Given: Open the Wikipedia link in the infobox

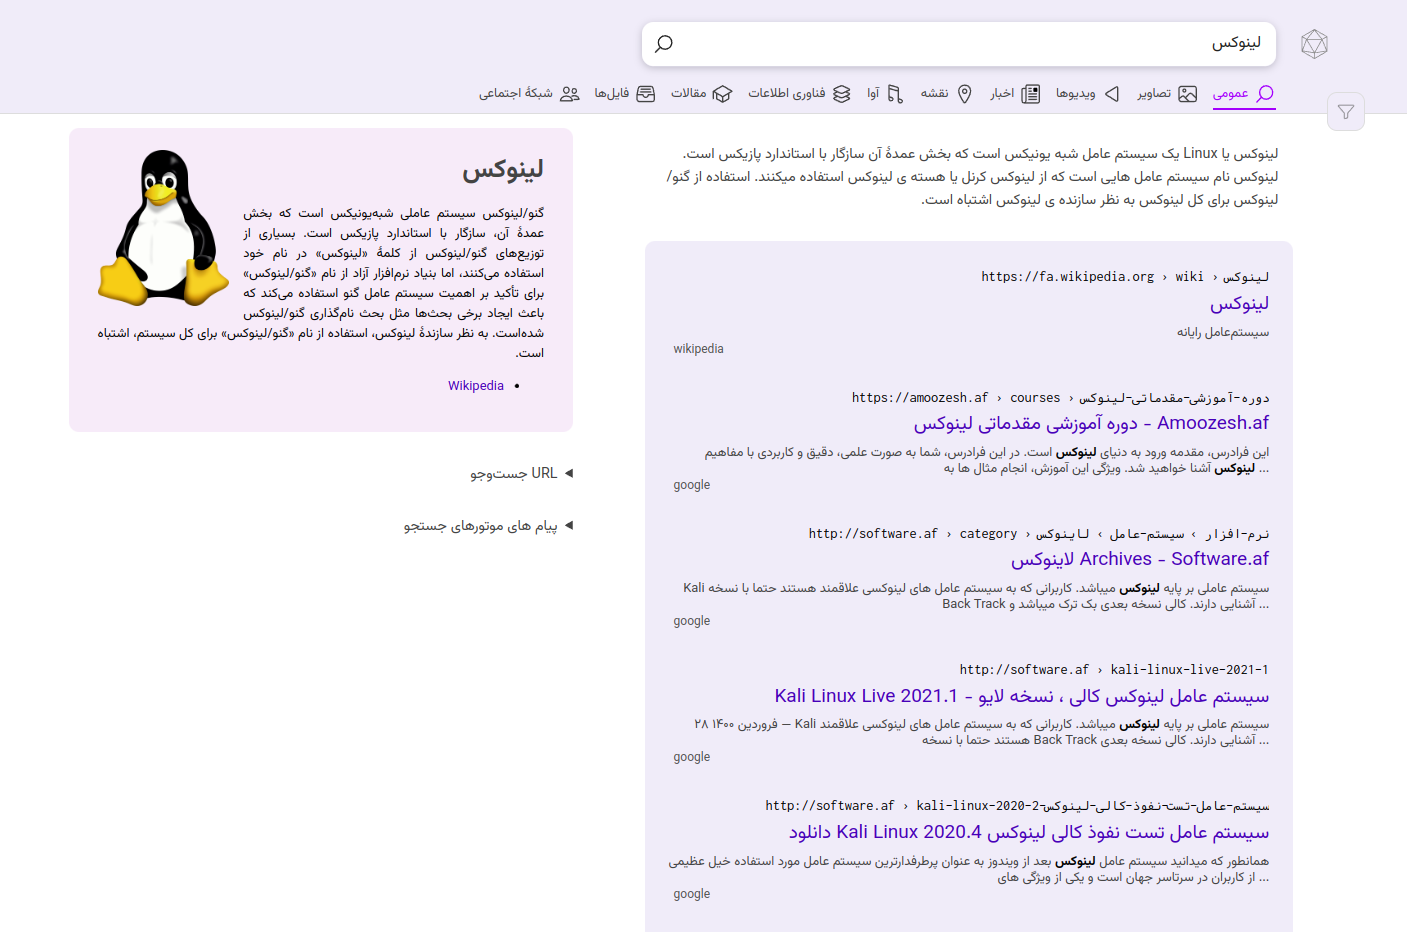Looking at the screenshot, I should click(476, 386).
